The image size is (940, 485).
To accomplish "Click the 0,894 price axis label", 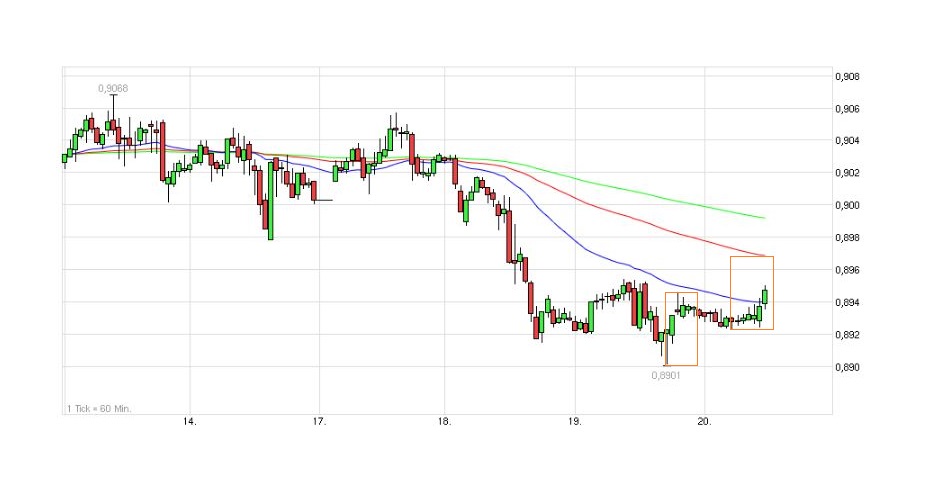I will (x=848, y=303).
